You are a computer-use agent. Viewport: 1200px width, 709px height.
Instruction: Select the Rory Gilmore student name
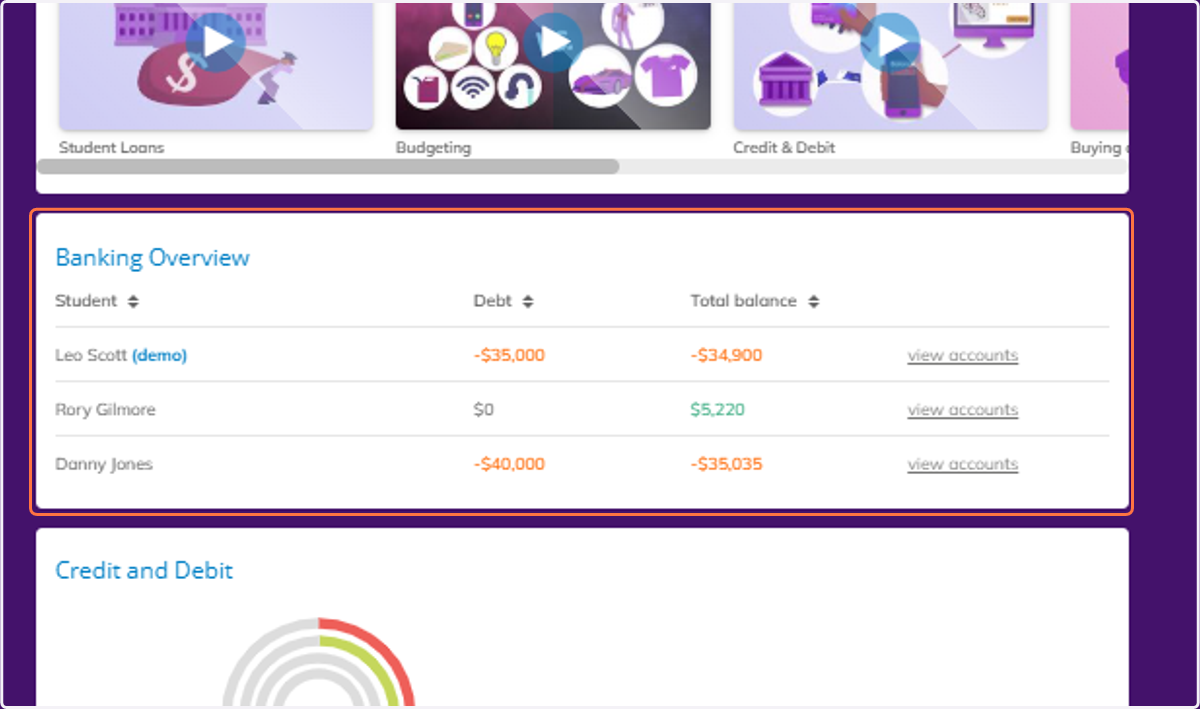pos(105,410)
